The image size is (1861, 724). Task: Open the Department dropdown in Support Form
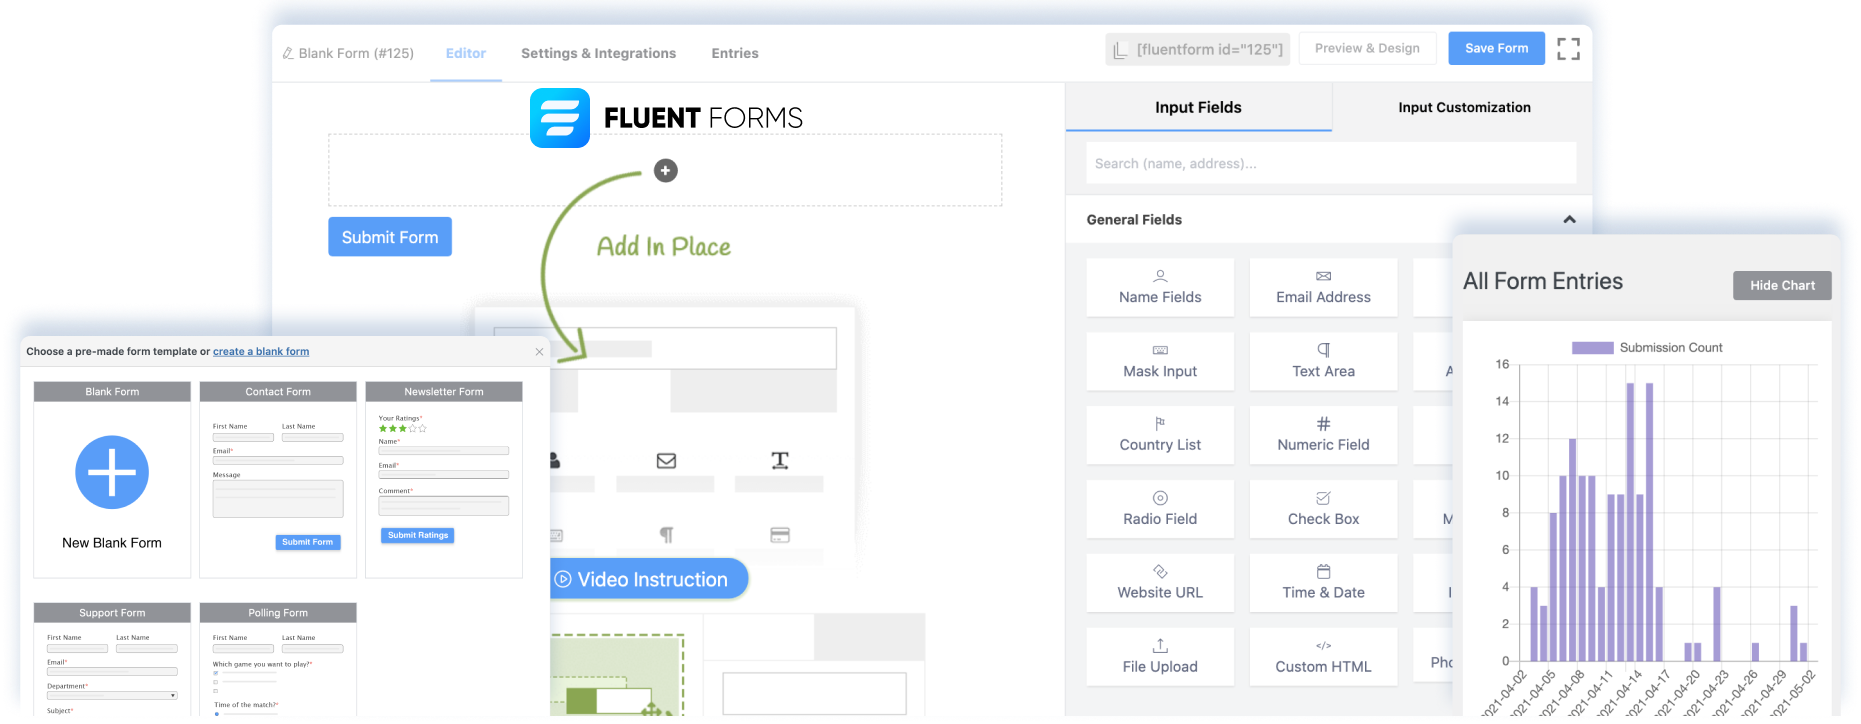coord(112,695)
